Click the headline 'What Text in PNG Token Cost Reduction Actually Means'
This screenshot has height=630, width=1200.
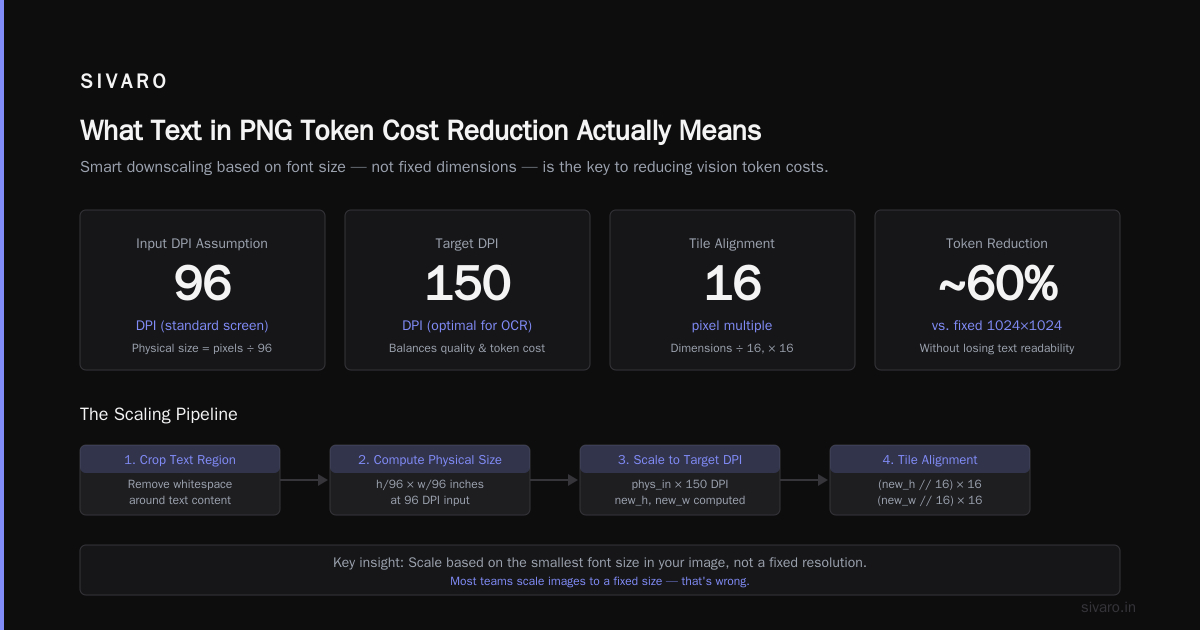click(x=421, y=131)
